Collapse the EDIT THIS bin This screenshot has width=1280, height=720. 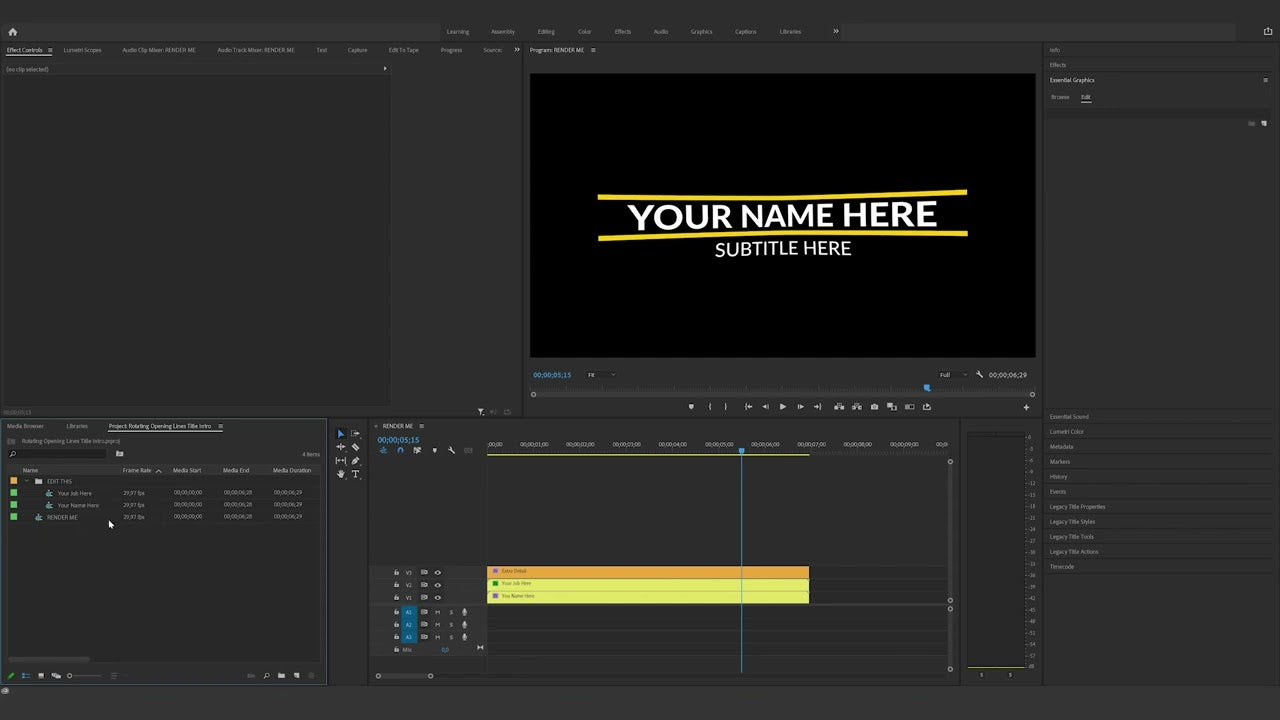[26, 481]
